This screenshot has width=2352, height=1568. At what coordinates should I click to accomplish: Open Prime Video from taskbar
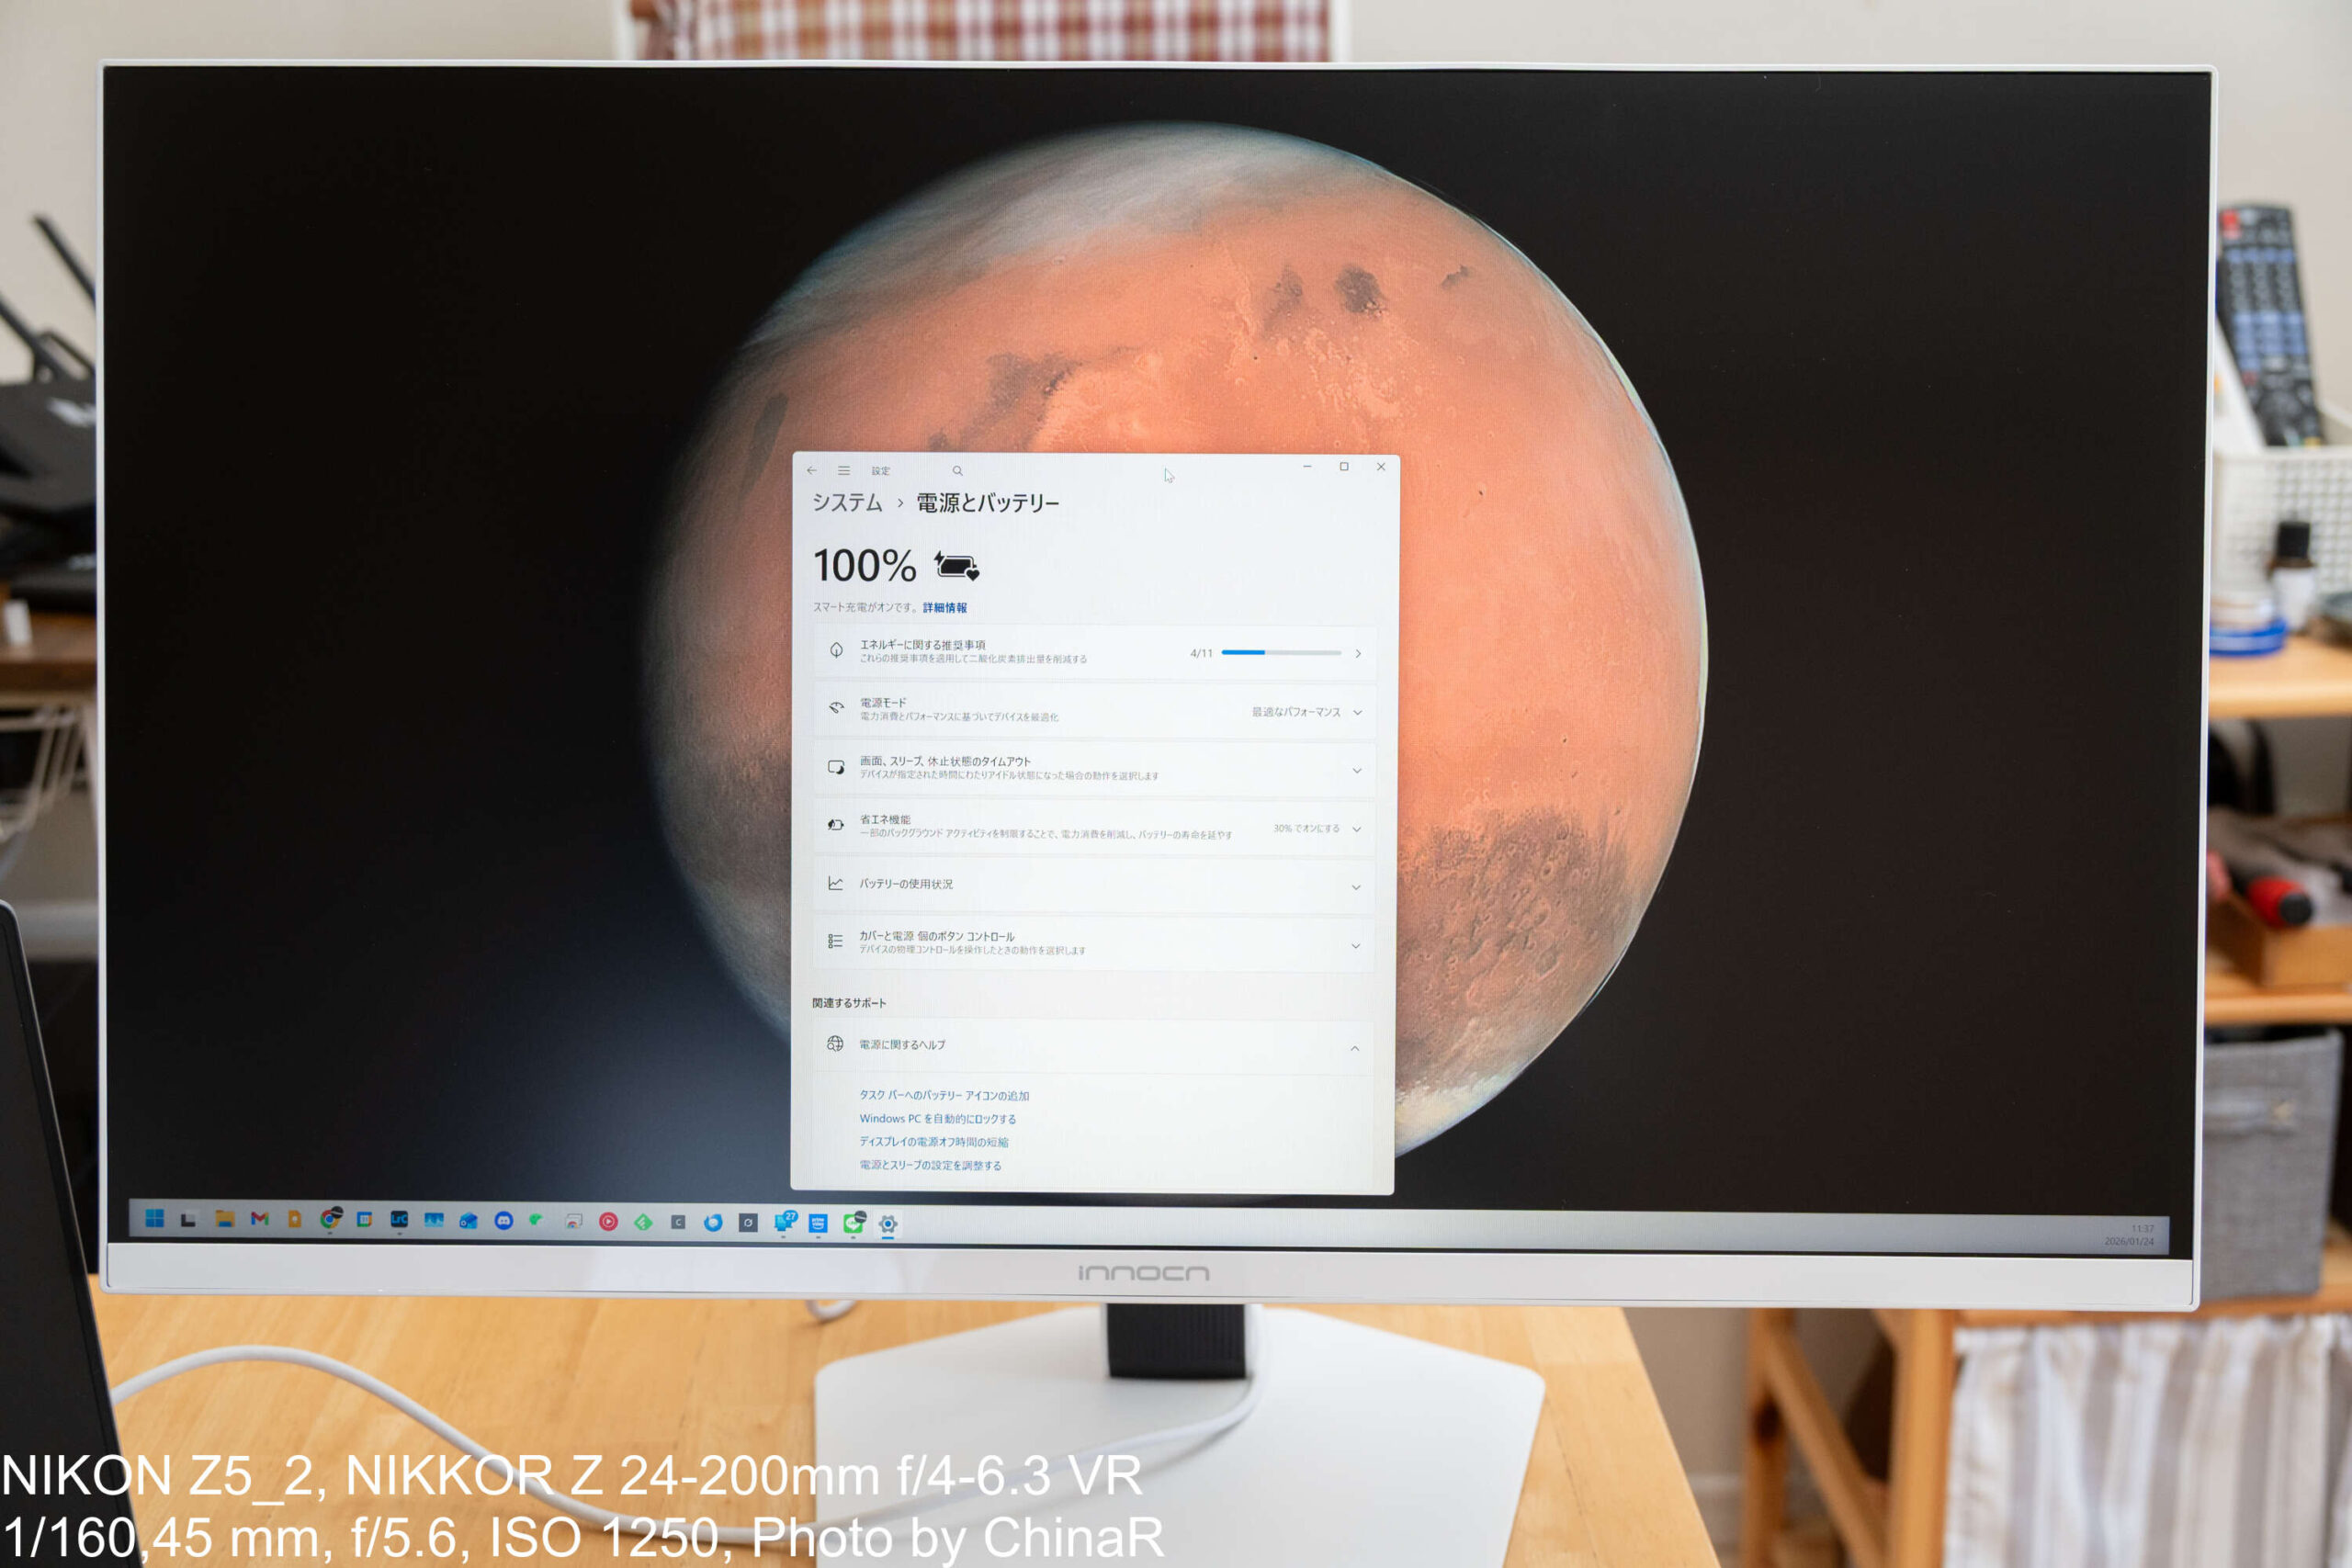[x=818, y=1223]
